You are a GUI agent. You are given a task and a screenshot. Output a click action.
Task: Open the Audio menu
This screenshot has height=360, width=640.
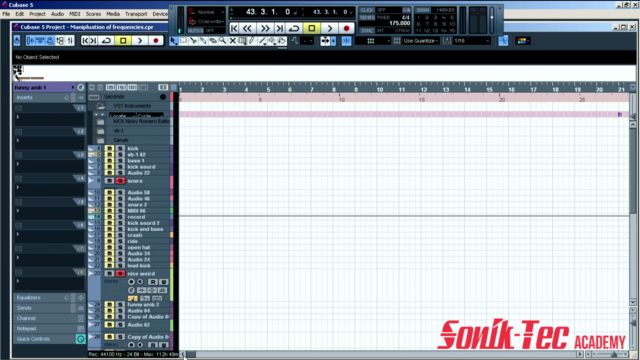point(57,14)
